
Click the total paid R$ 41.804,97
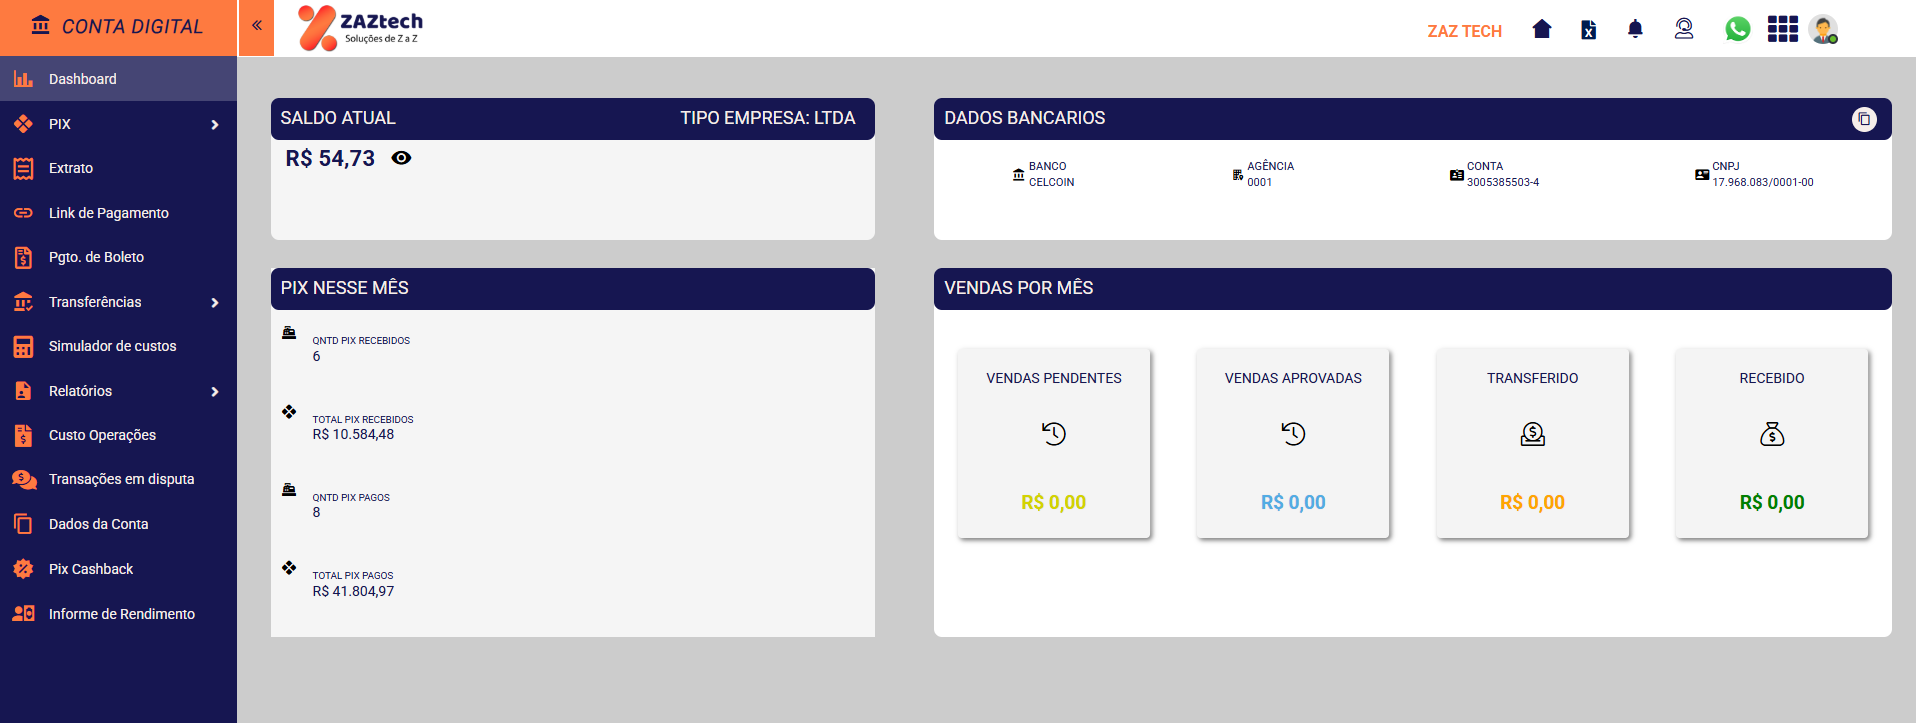pyautogui.click(x=353, y=592)
